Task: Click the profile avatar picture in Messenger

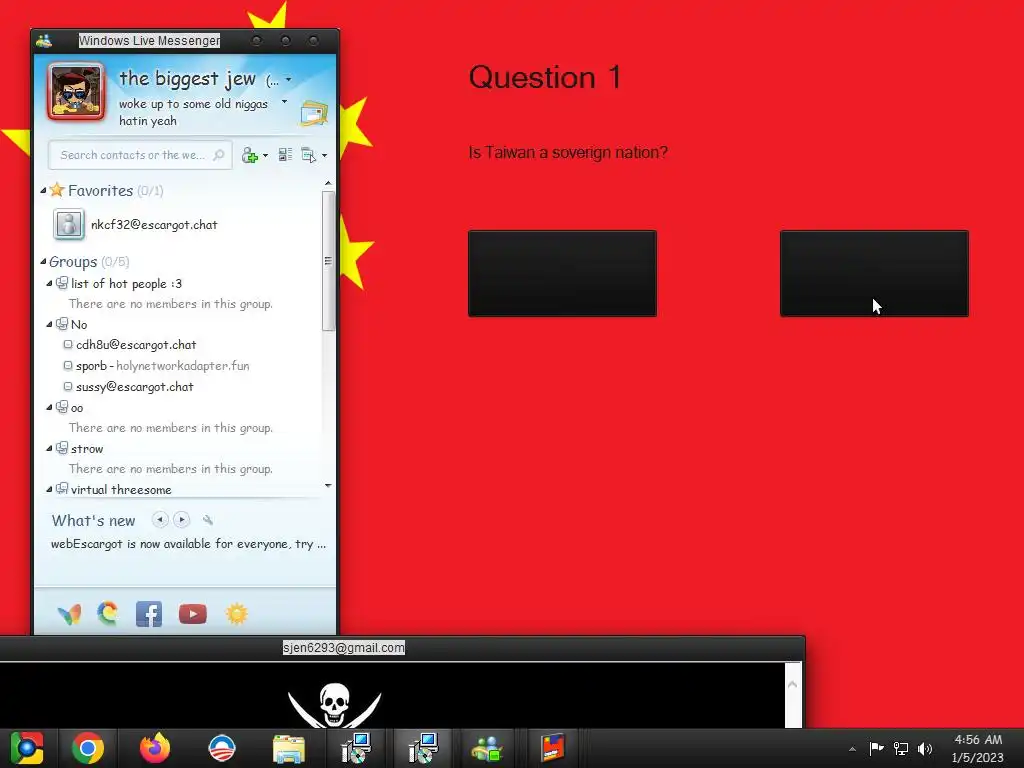Action: pos(76,91)
